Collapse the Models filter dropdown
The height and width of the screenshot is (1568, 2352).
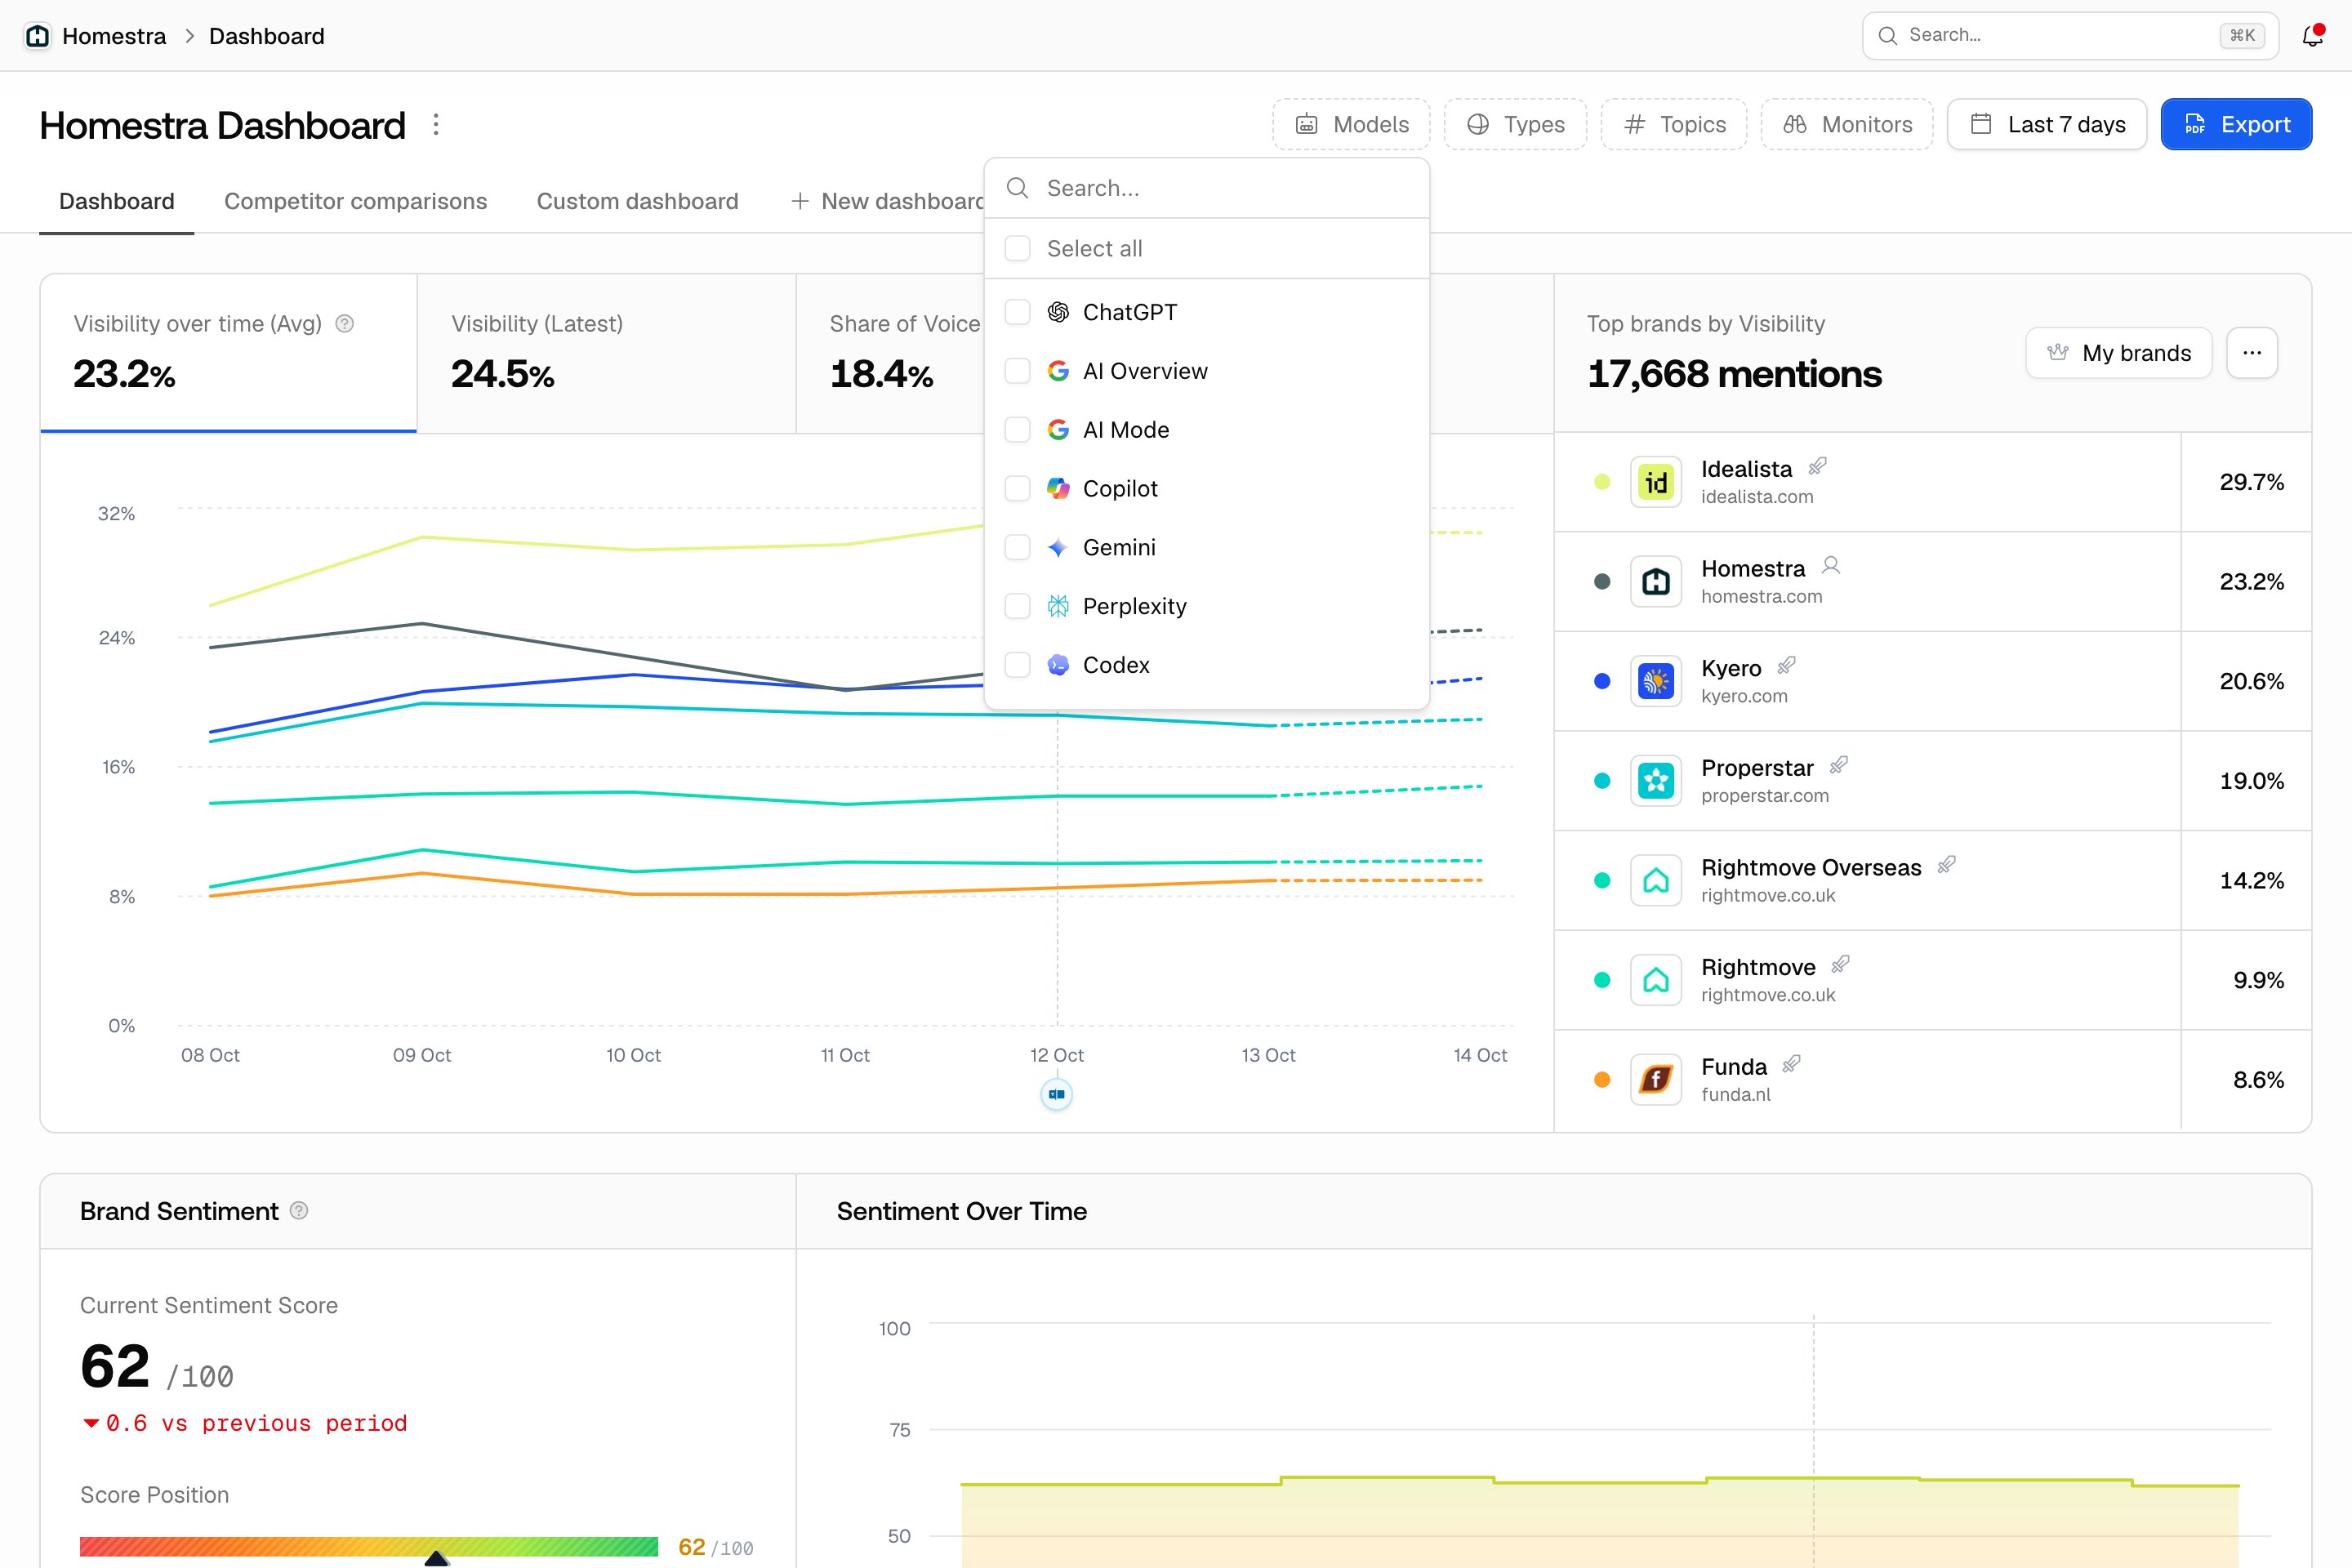tap(1351, 124)
